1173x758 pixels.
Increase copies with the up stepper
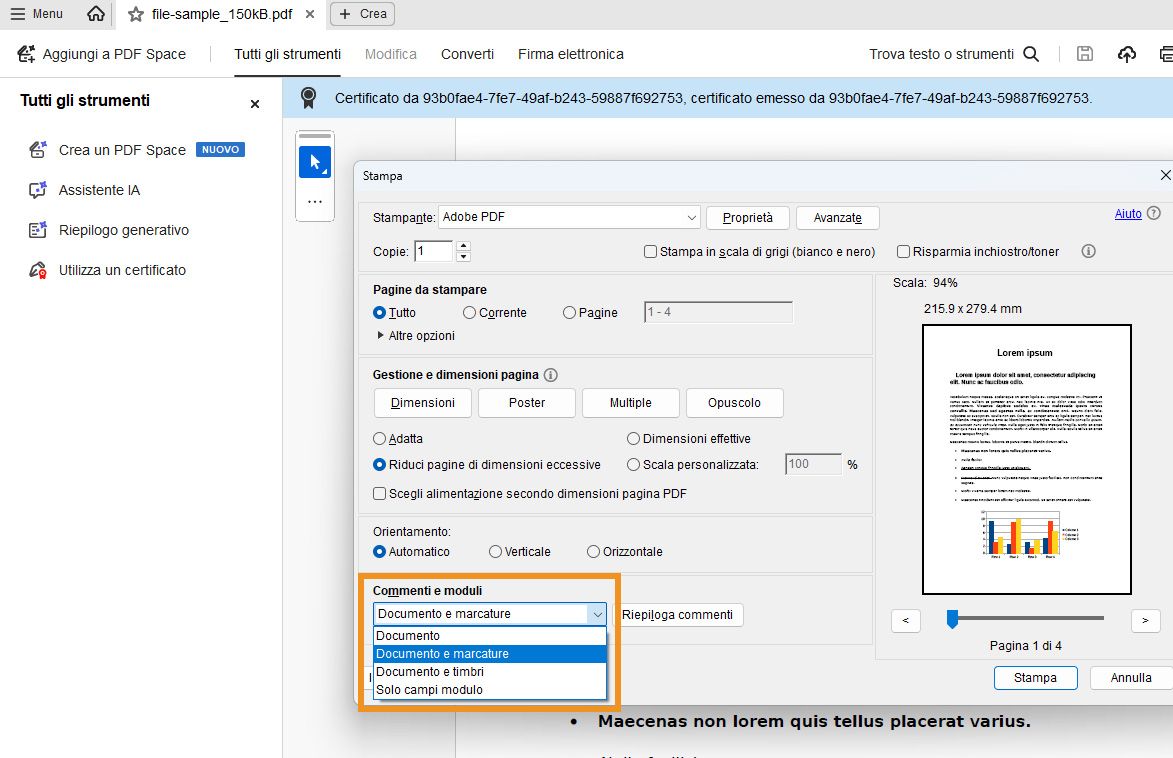coord(463,245)
